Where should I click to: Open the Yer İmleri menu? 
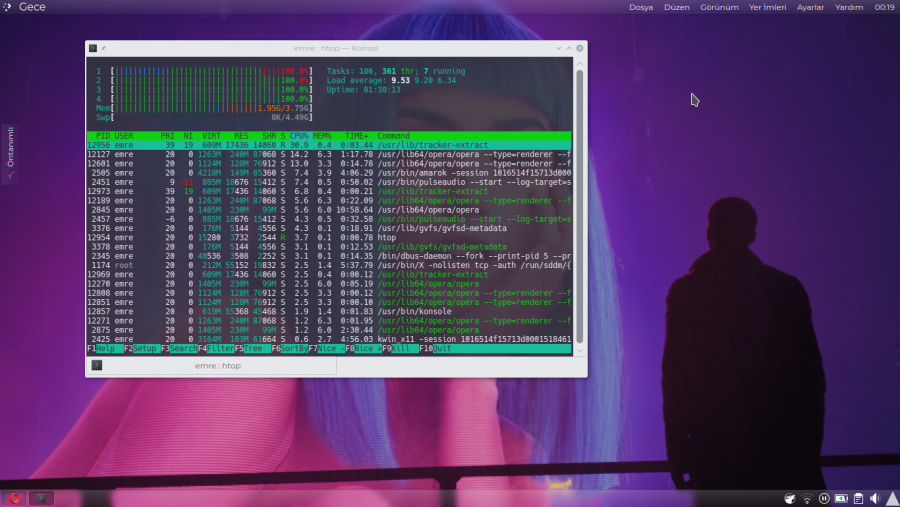click(768, 7)
